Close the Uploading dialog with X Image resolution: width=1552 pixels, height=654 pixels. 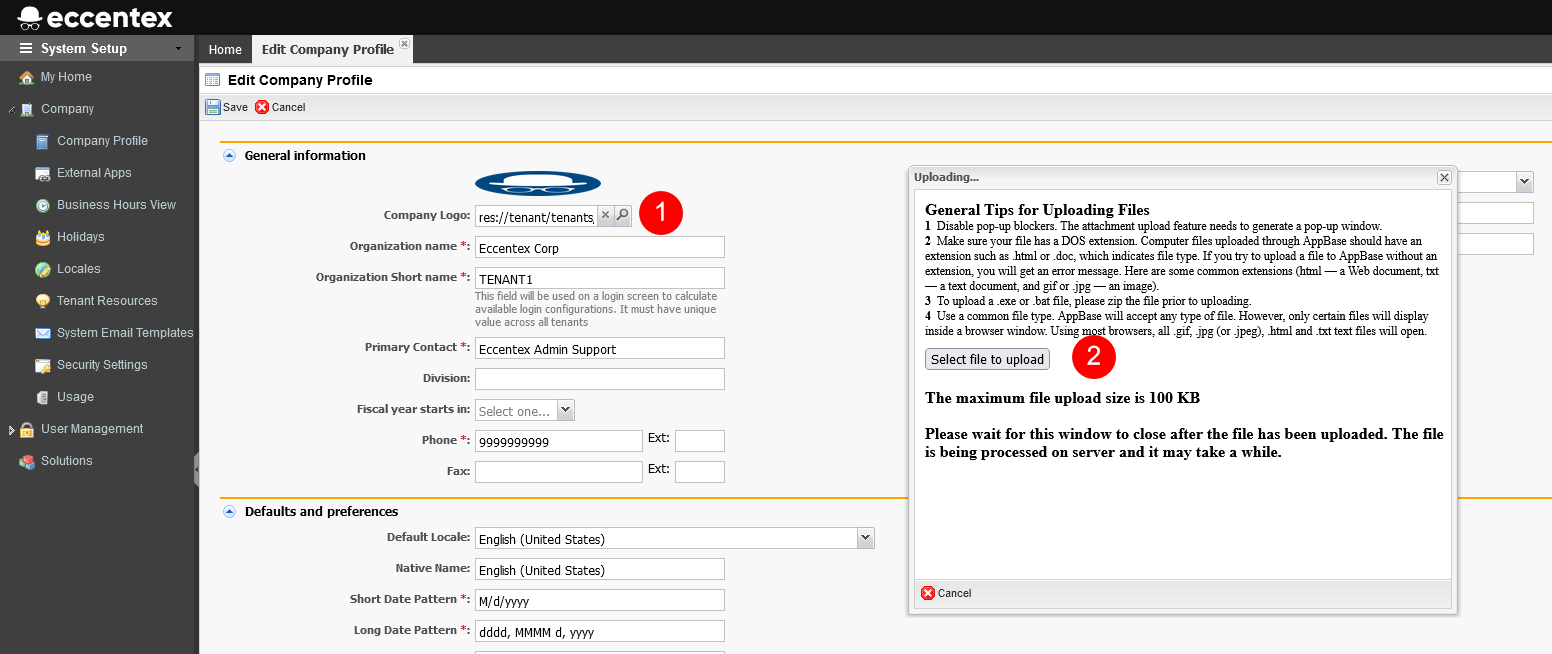(x=1444, y=177)
